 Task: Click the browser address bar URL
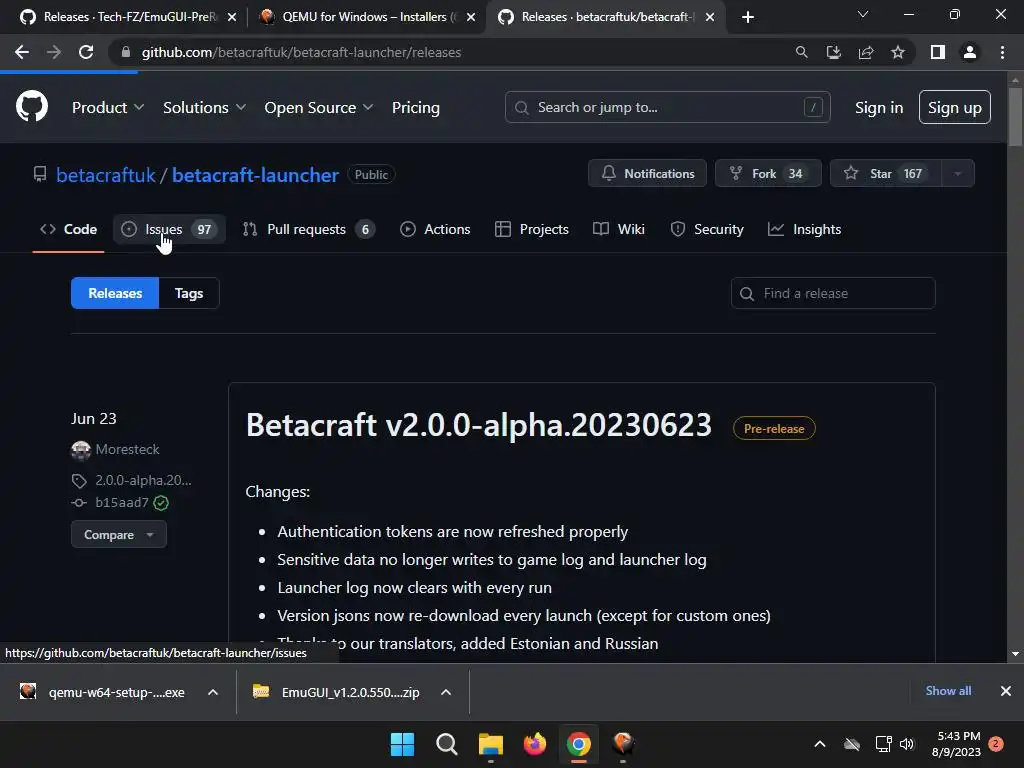point(301,52)
